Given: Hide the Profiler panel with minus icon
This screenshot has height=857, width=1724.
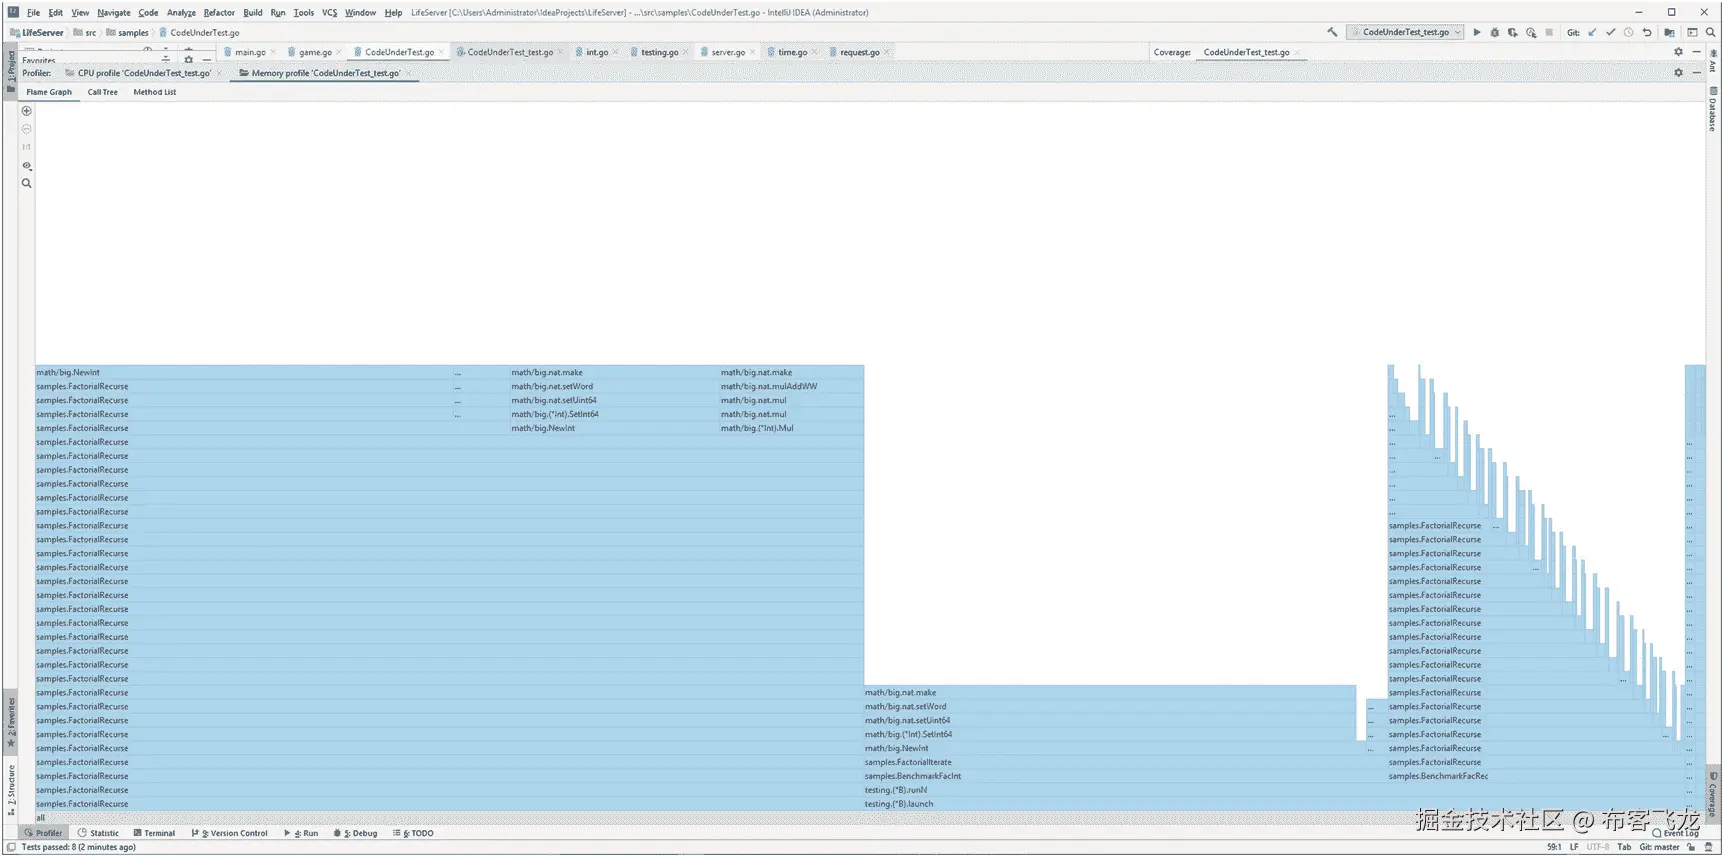Looking at the screenshot, I should [x=1696, y=72].
